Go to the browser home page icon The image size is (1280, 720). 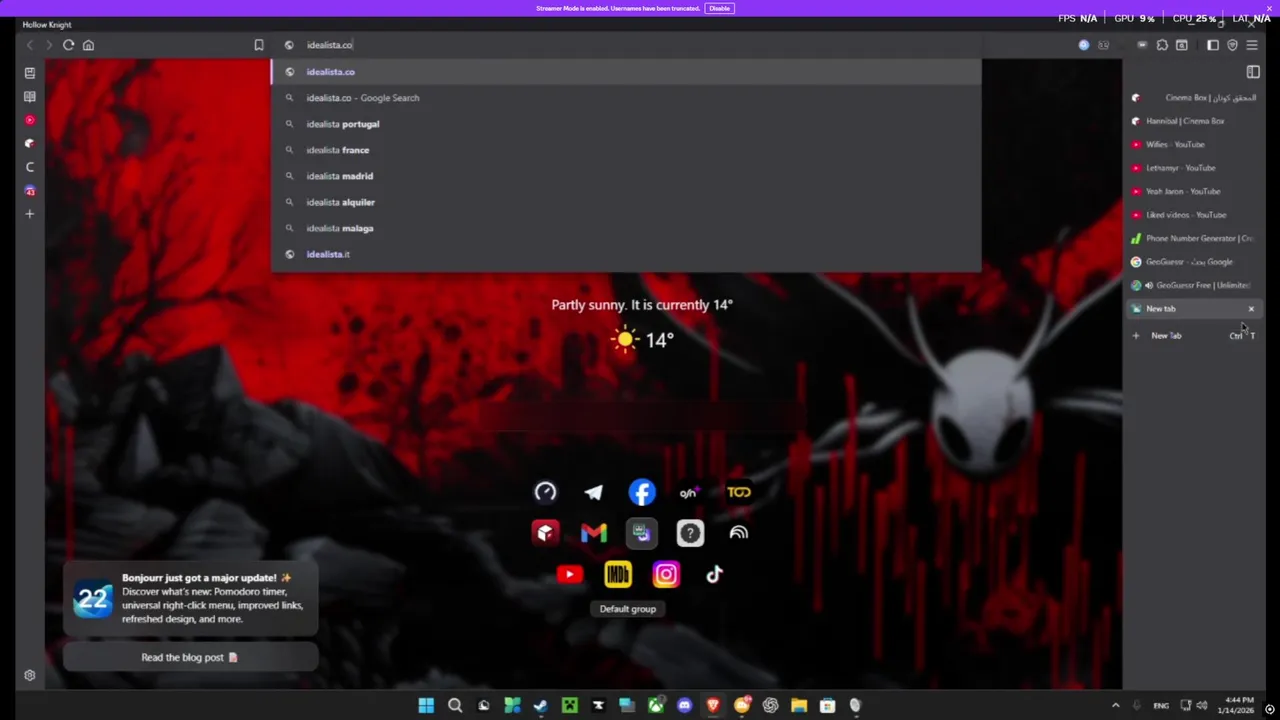click(x=88, y=45)
